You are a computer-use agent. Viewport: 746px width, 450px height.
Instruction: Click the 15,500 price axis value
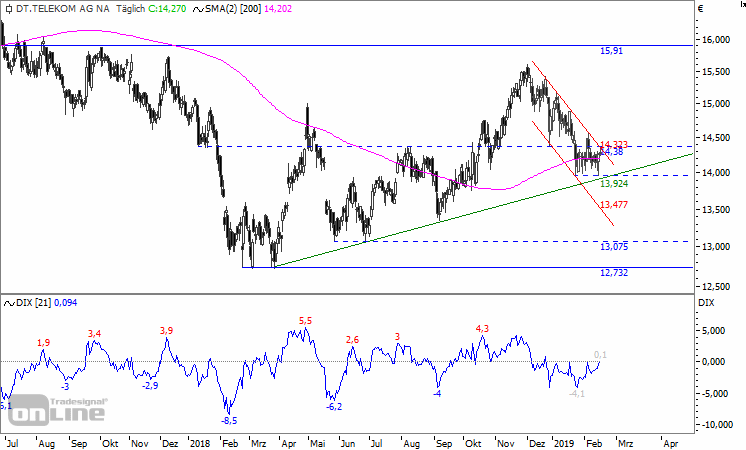(x=716, y=72)
